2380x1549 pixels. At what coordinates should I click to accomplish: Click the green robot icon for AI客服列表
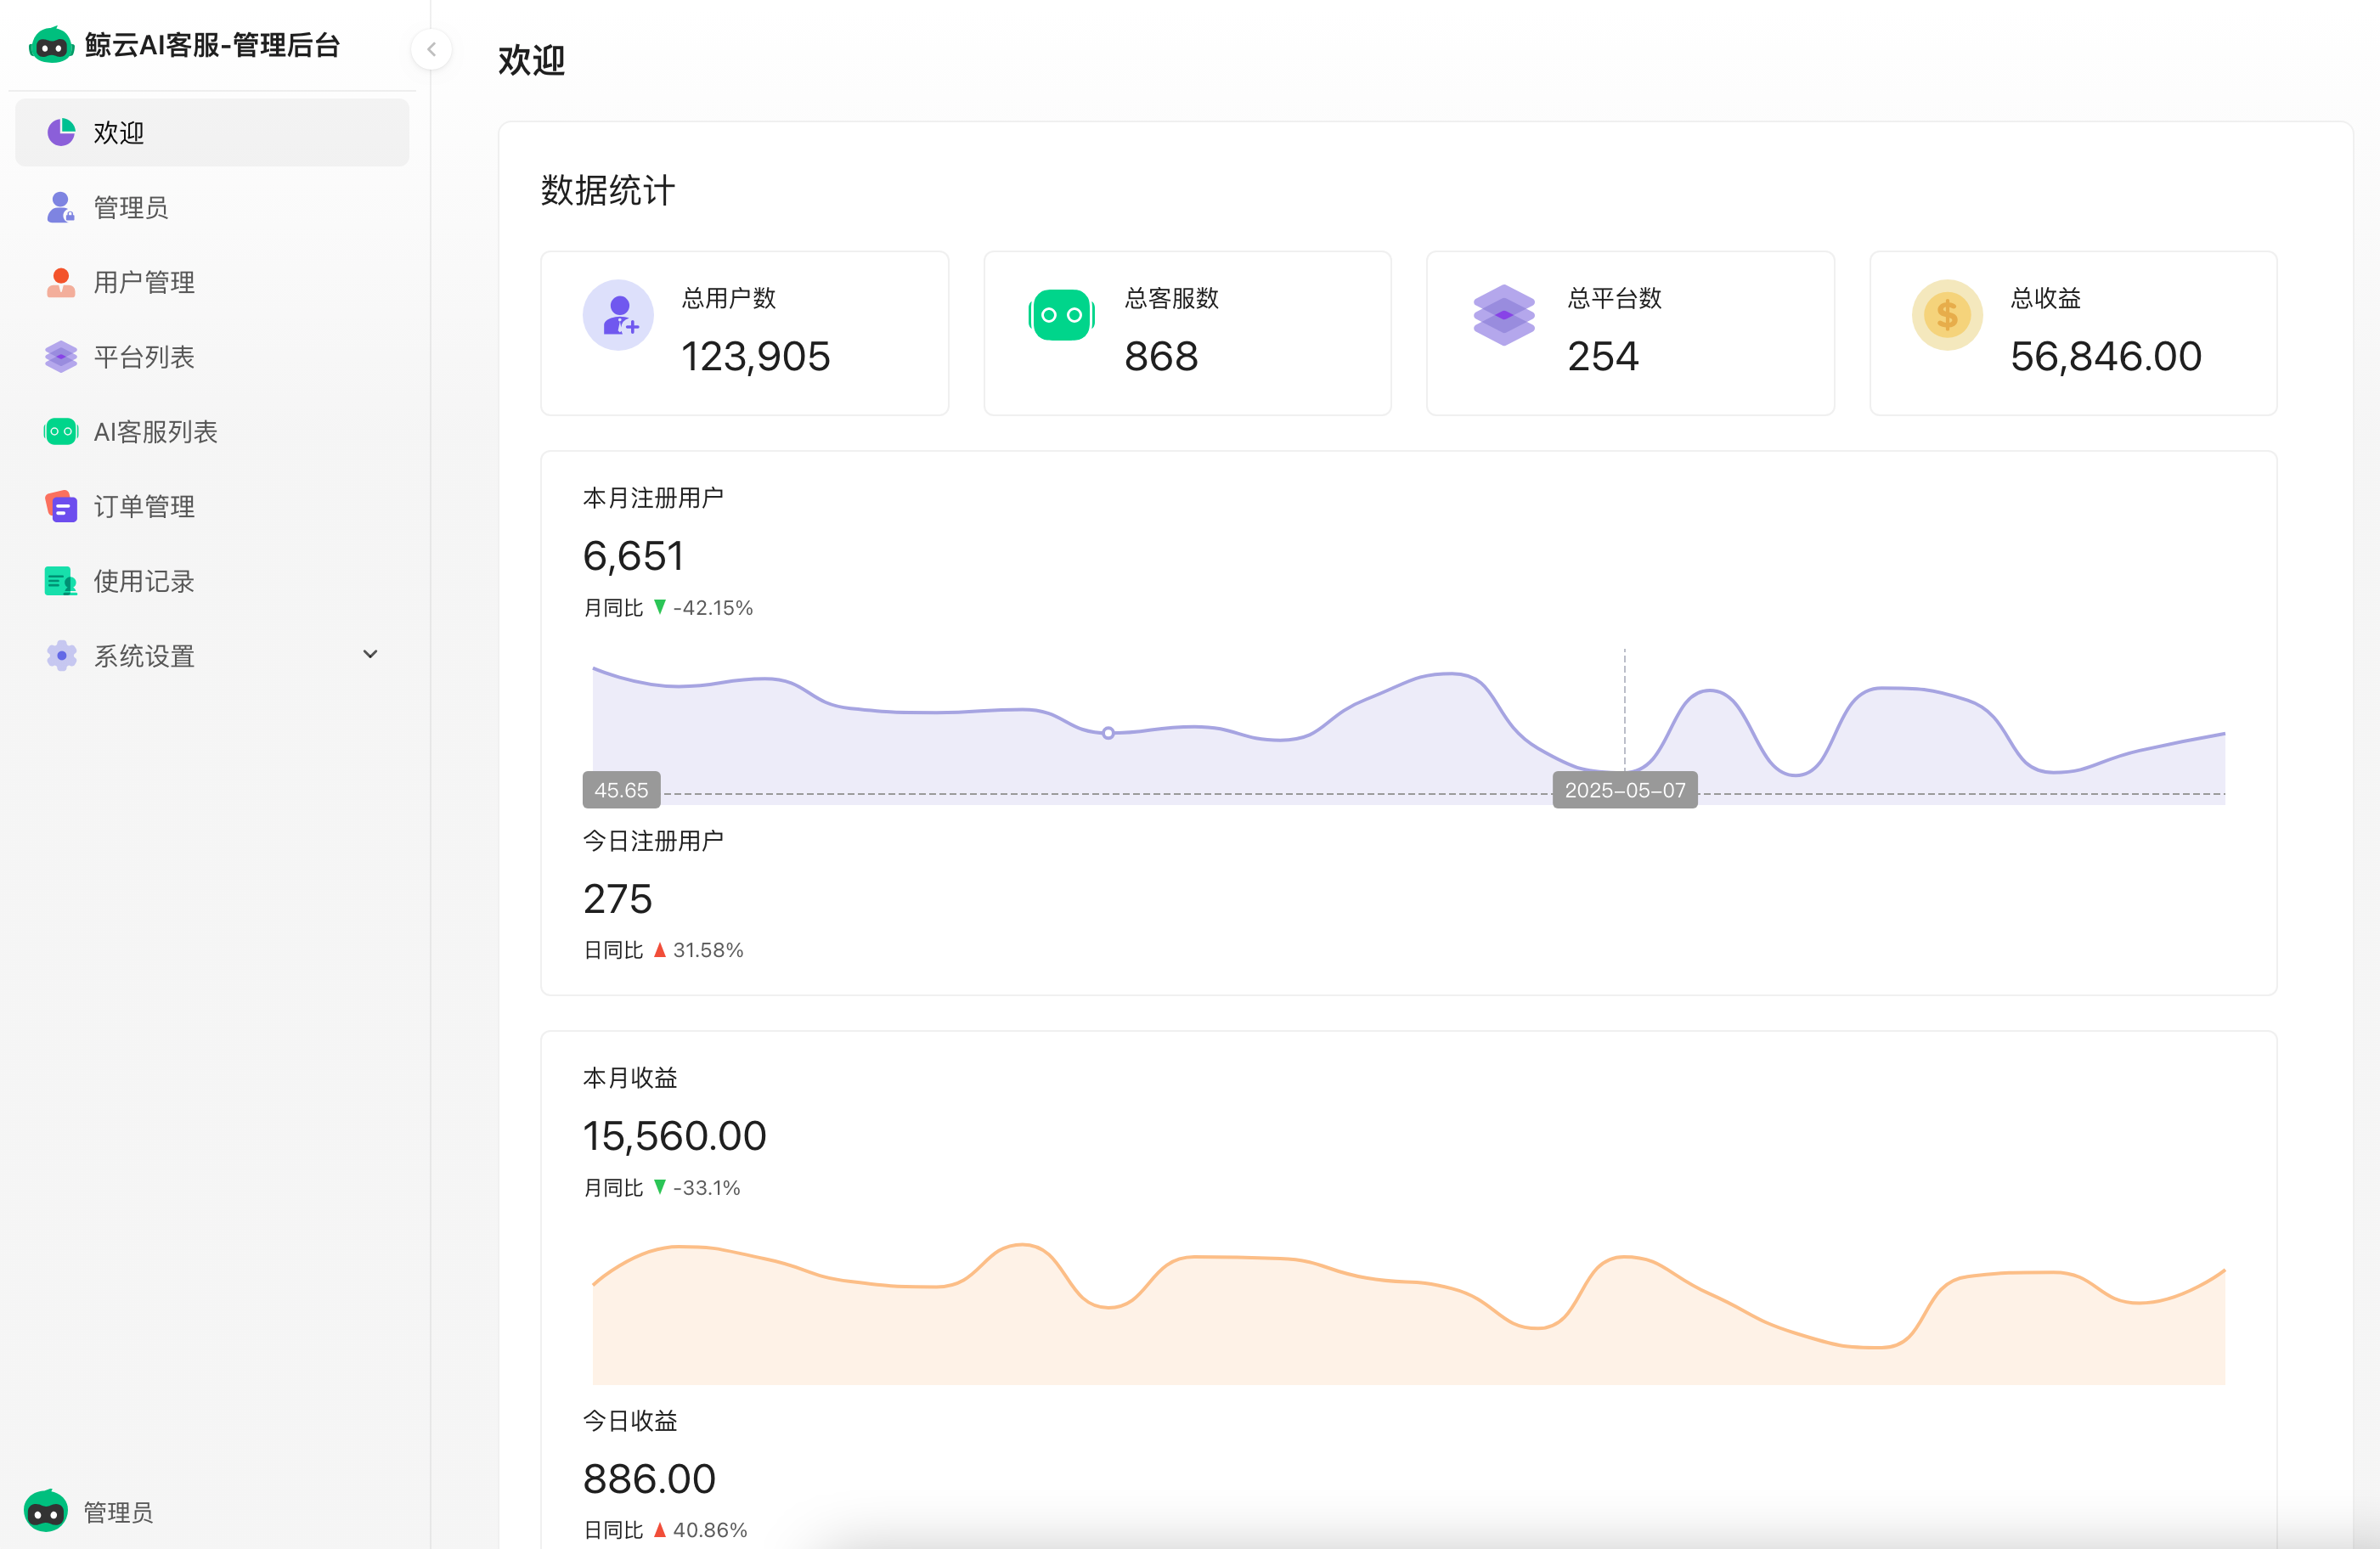(61, 431)
